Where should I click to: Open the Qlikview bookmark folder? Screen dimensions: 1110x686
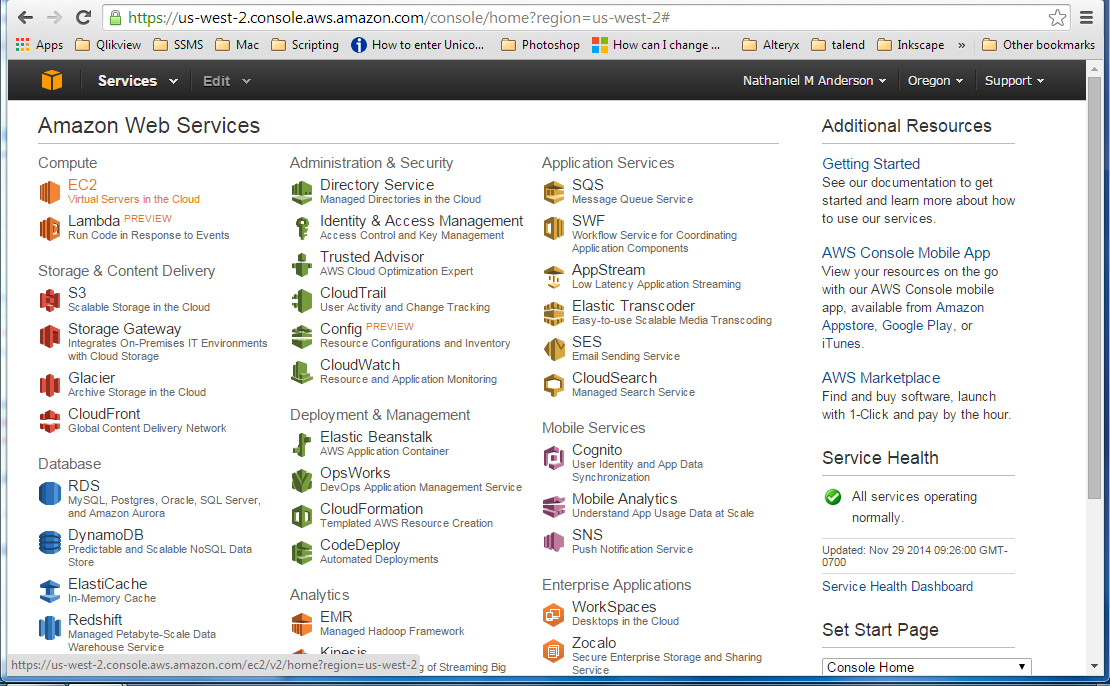pos(108,45)
